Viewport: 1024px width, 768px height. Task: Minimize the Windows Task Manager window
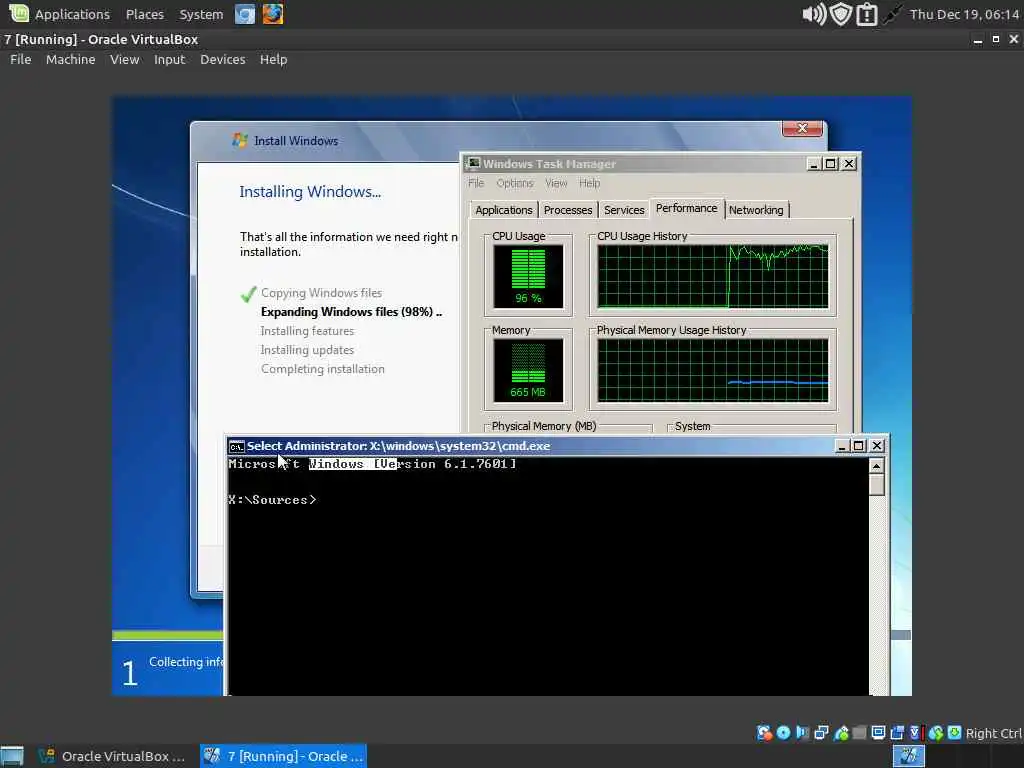(813, 164)
